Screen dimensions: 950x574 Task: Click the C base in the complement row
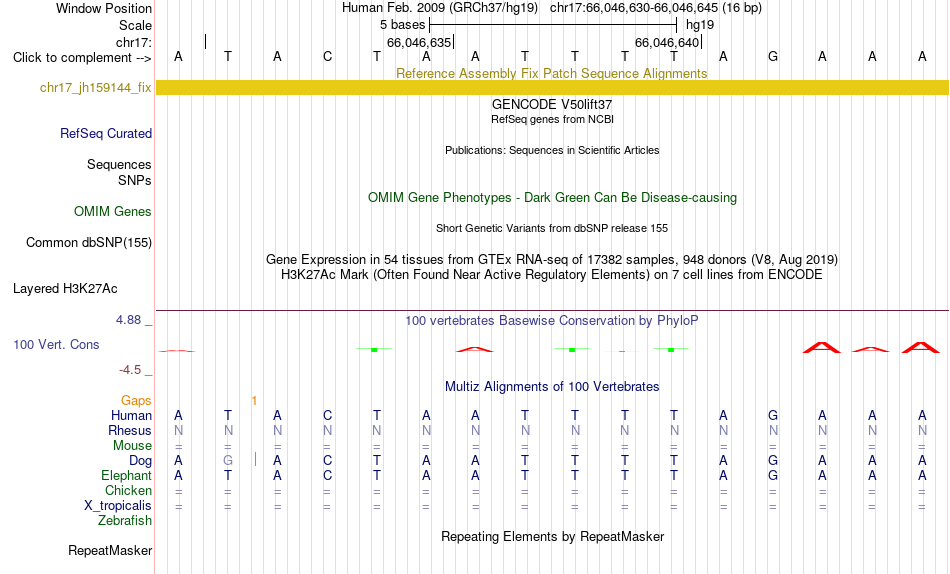tap(327, 56)
